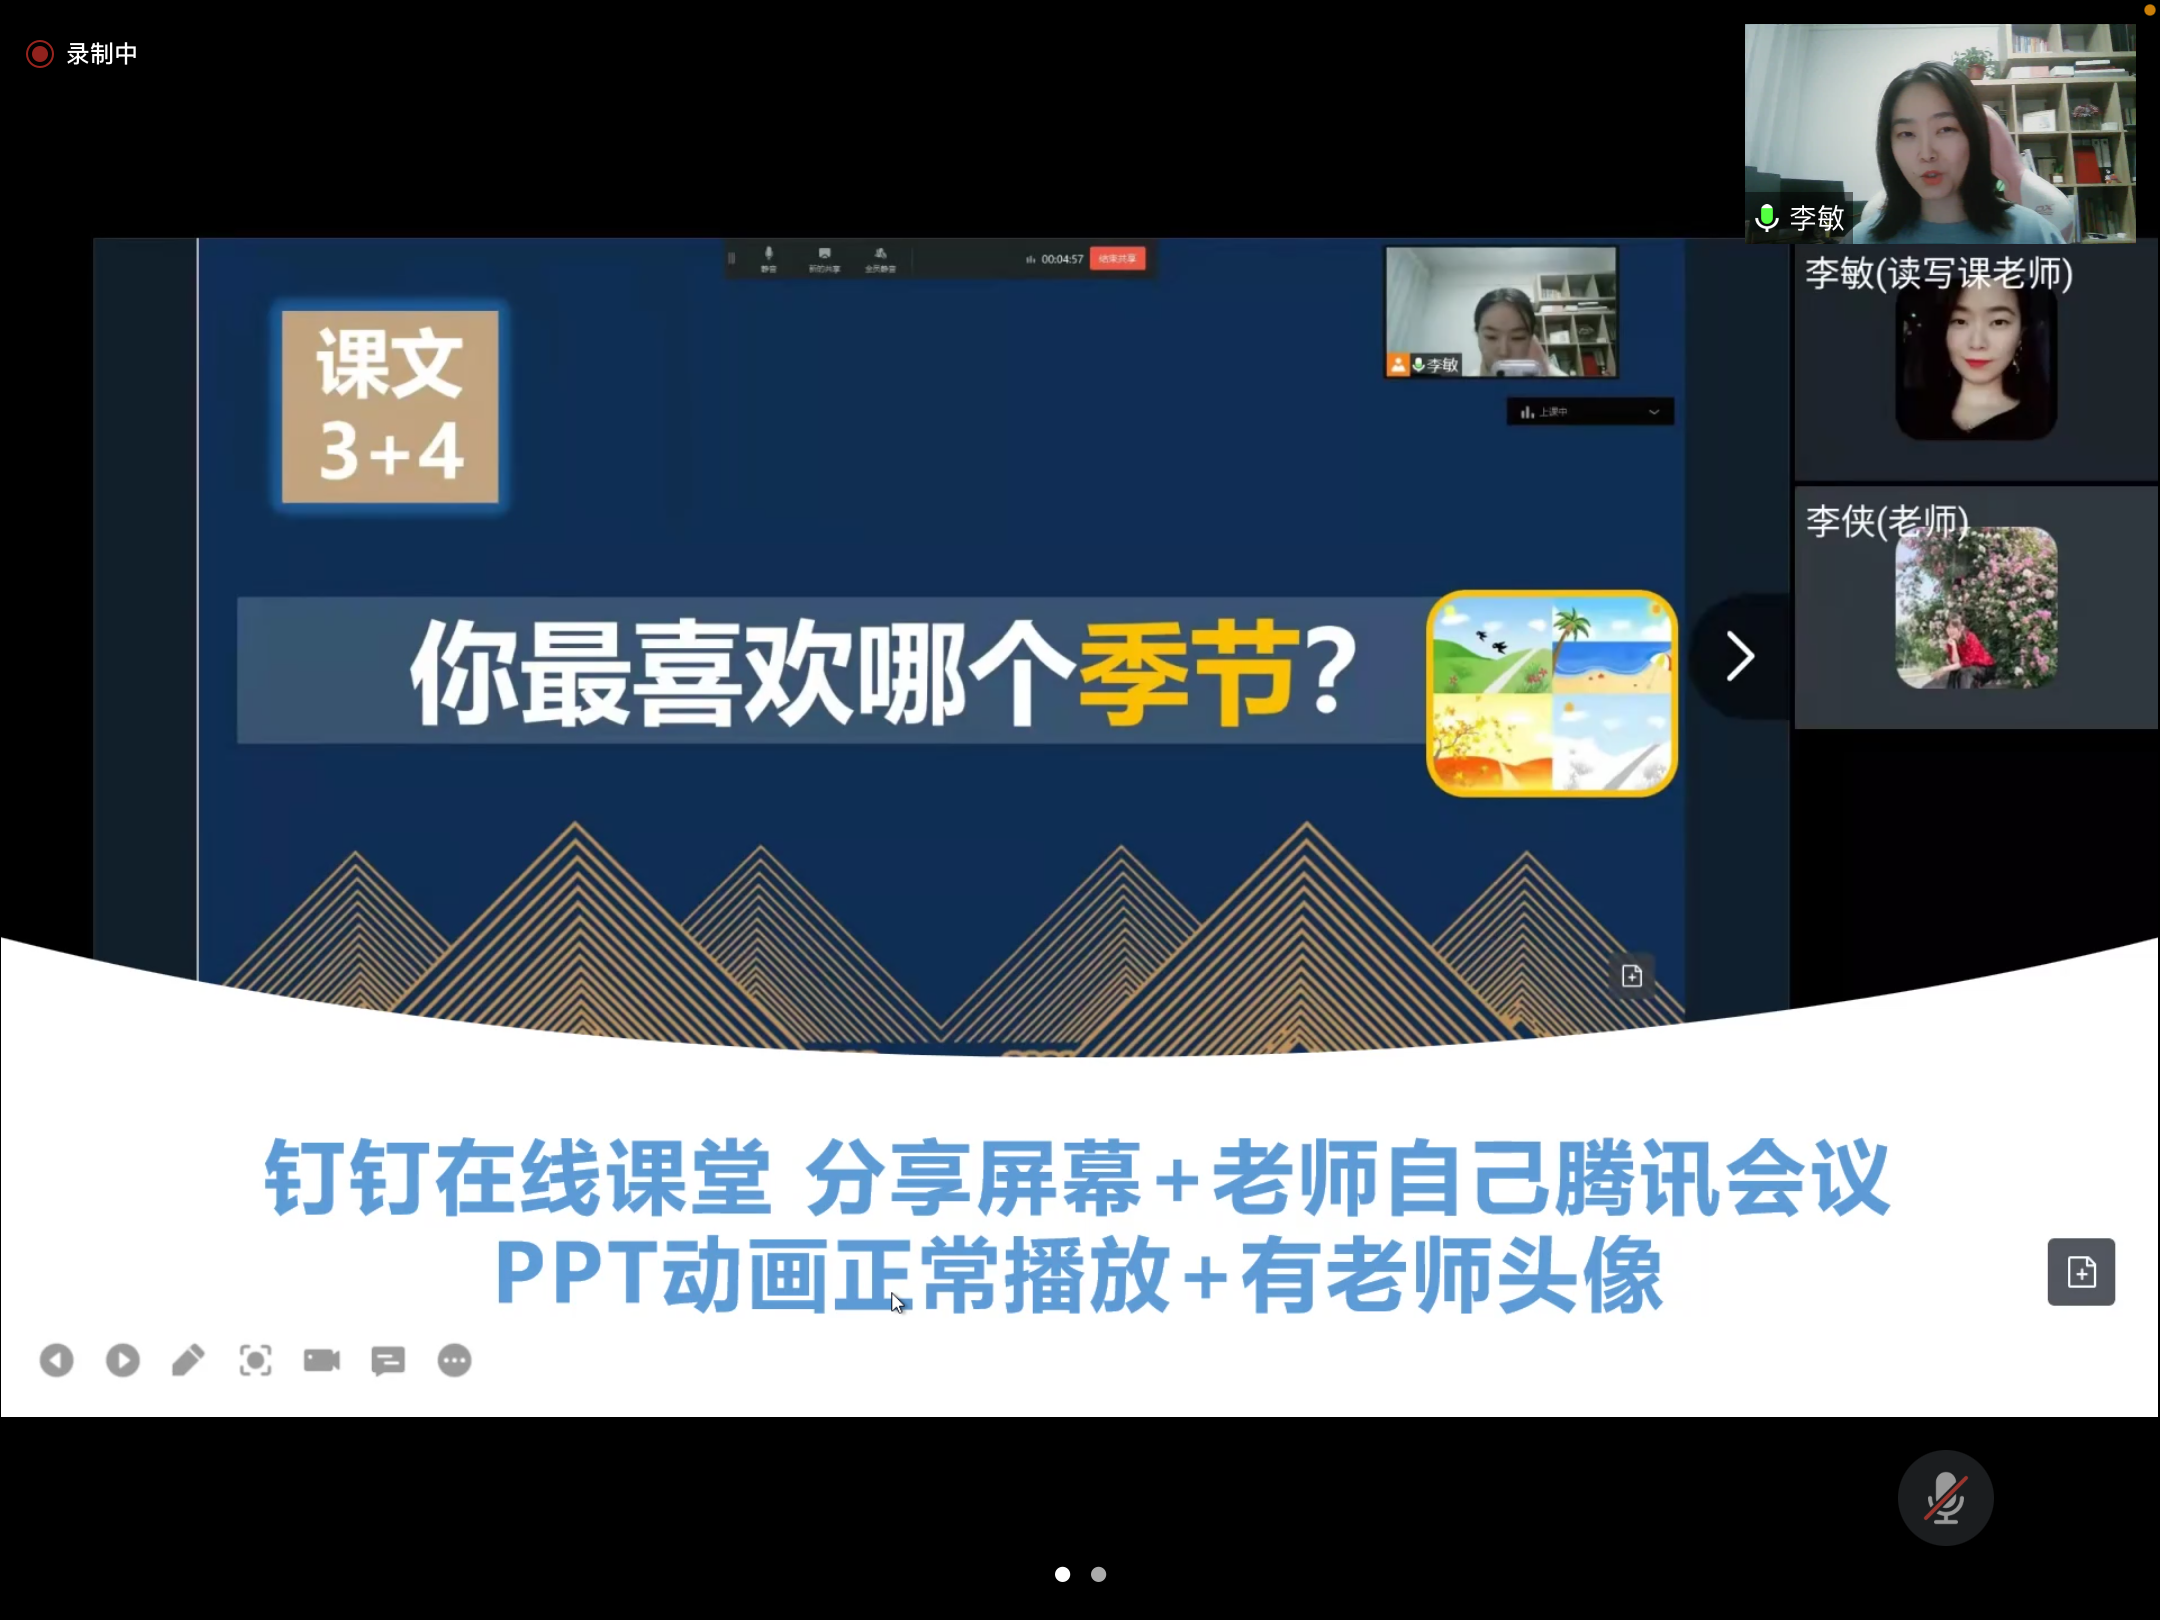Viewport: 2160px width, 1620px height.
Task: Click 全员静音 mute-all icon in shared toolbar
Action: click(x=880, y=259)
